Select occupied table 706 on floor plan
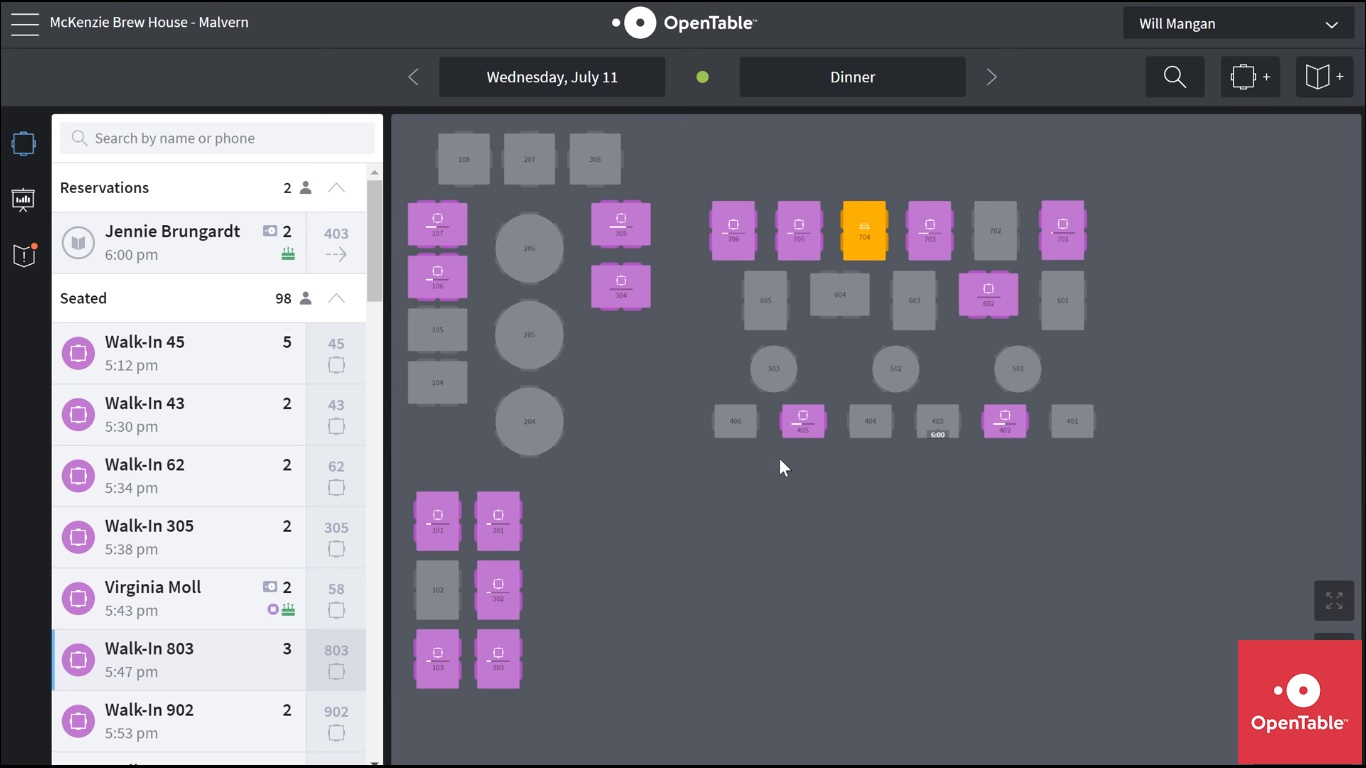The image size is (1366, 768). [733, 231]
